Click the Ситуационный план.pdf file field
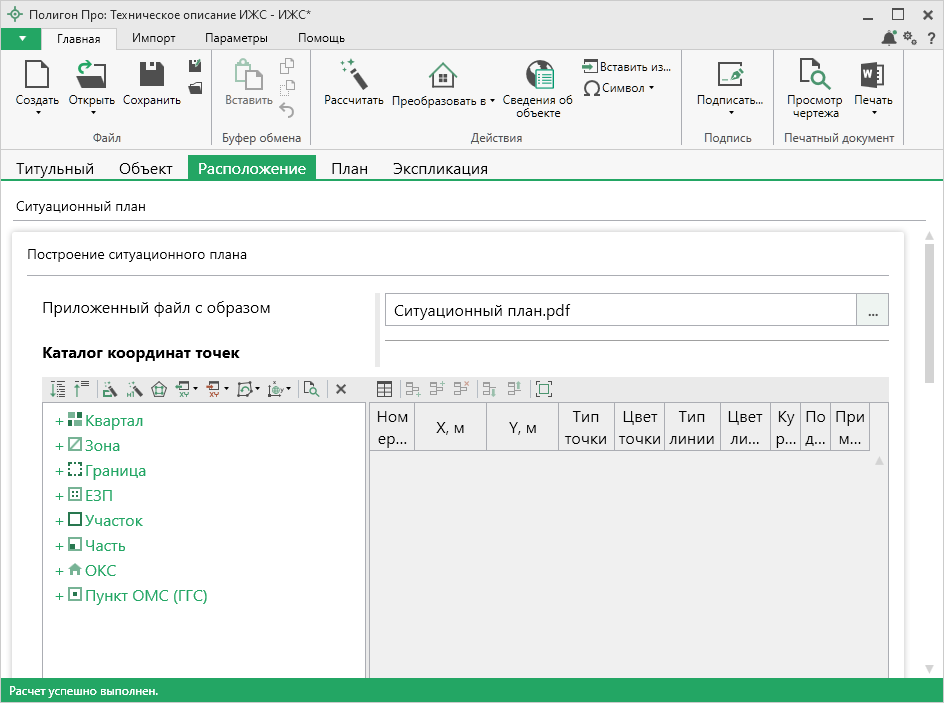This screenshot has height=703, width=944. tap(620, 310)
